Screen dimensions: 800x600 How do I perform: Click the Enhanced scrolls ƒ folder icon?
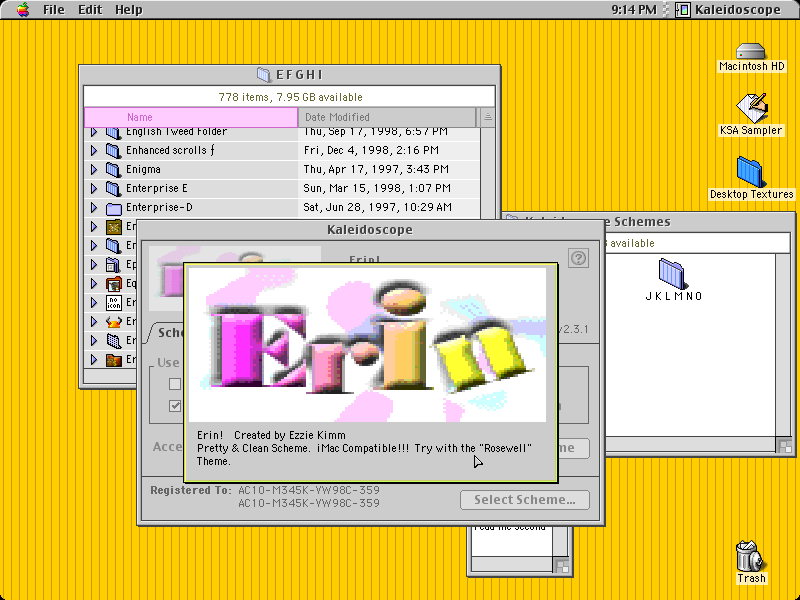point(113,150)
